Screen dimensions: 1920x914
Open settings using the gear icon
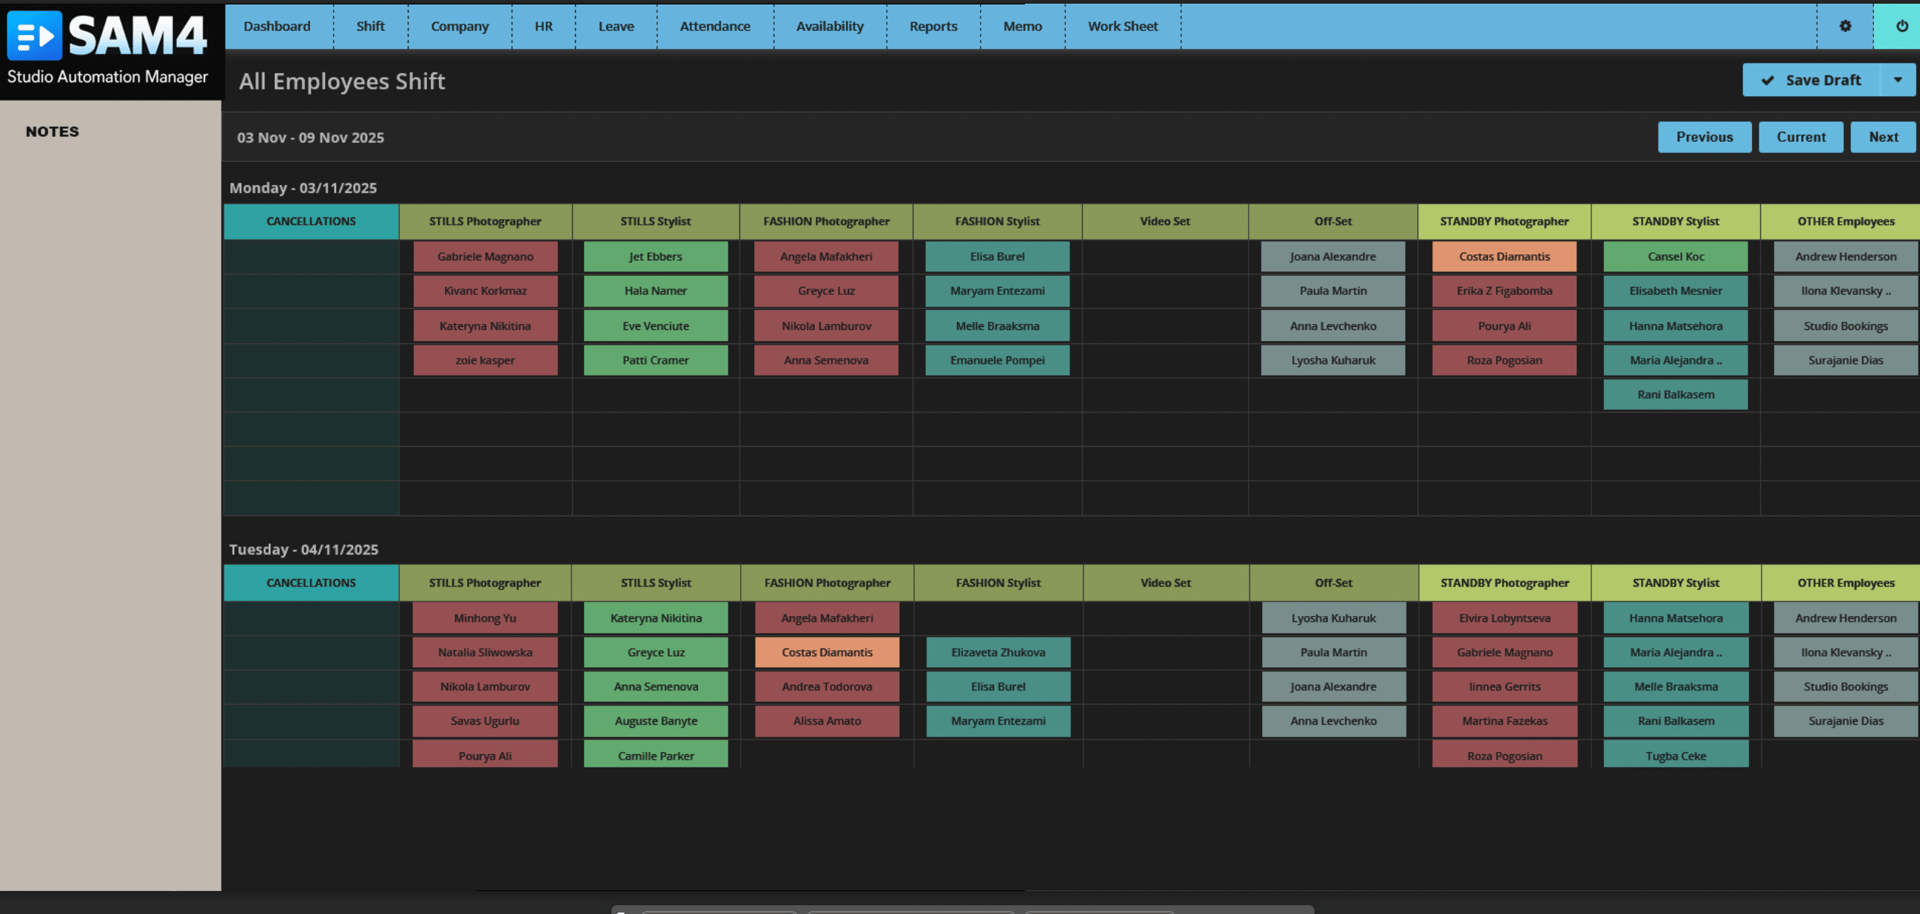pyautogui.click(x=1844, y=26)
